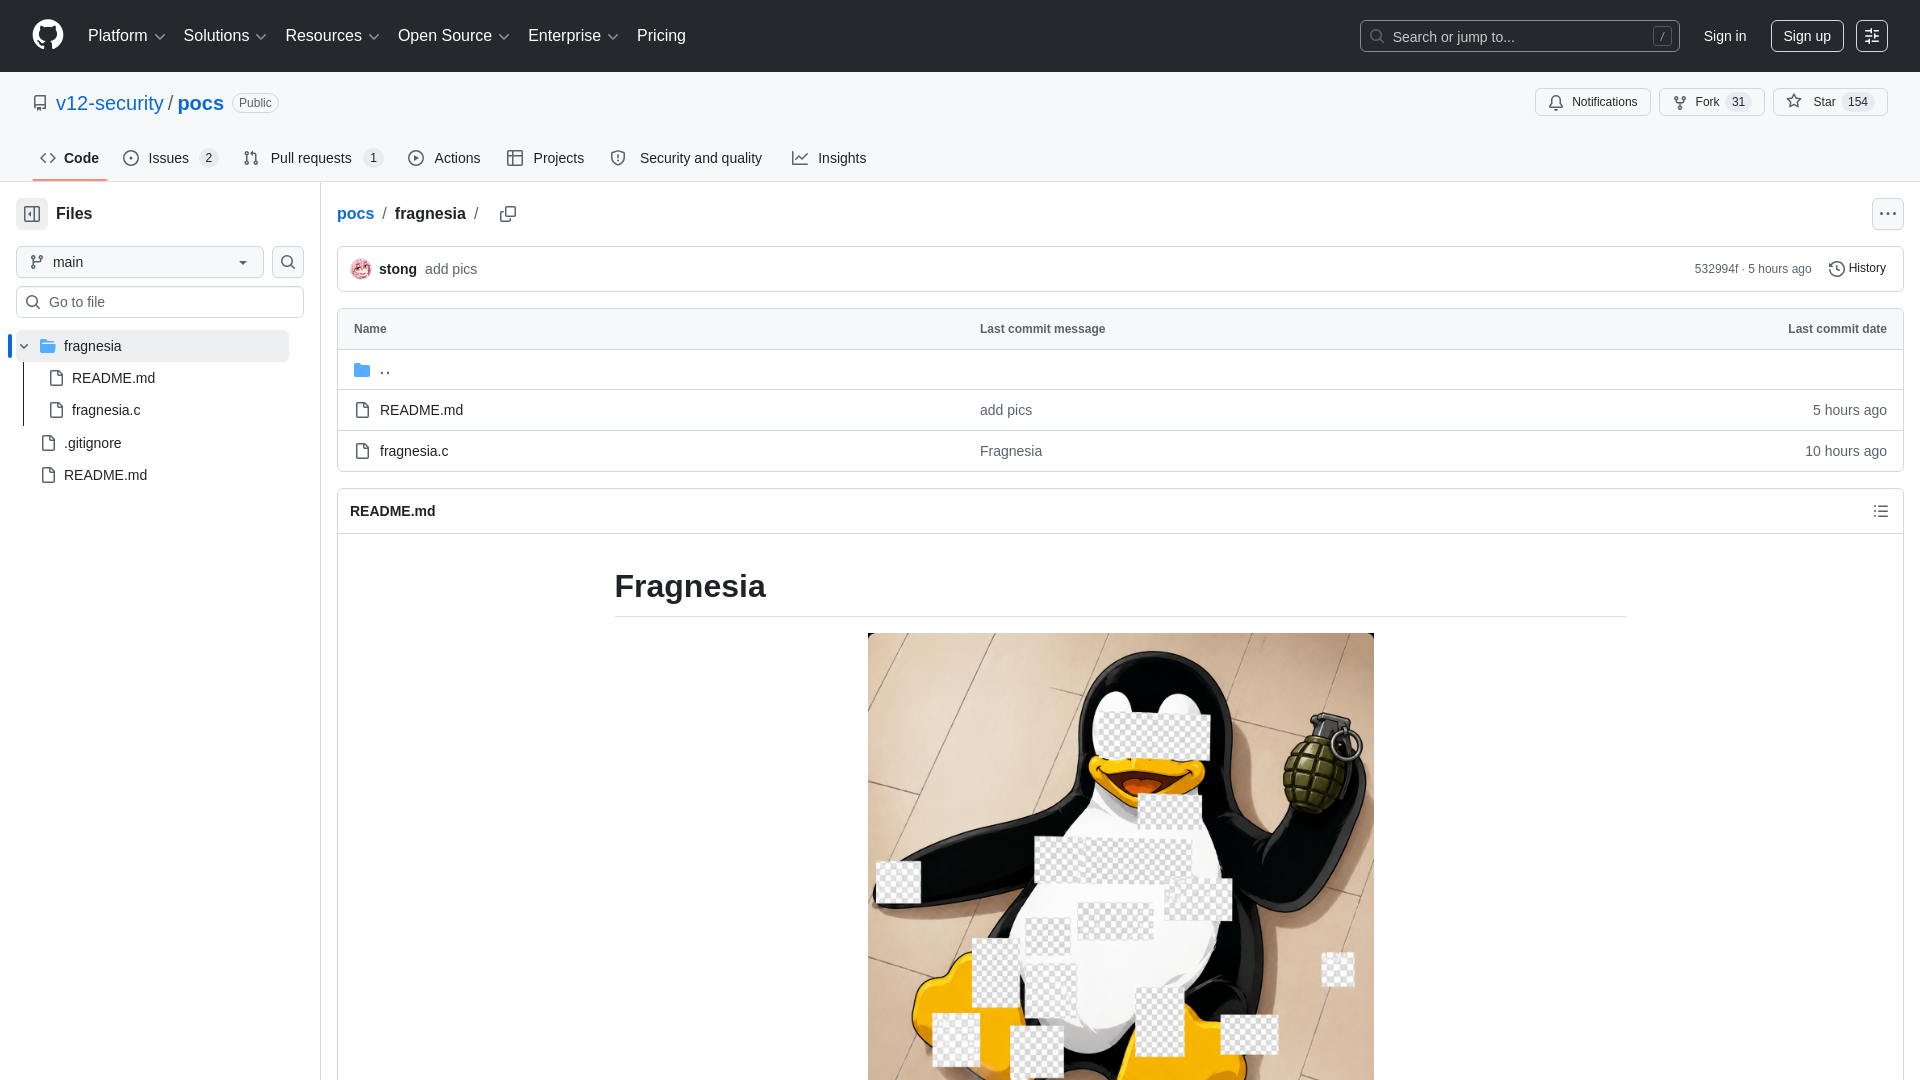The image size is (1920, 1080).
Task: Open the stong author link
Action: pos(398,269)
